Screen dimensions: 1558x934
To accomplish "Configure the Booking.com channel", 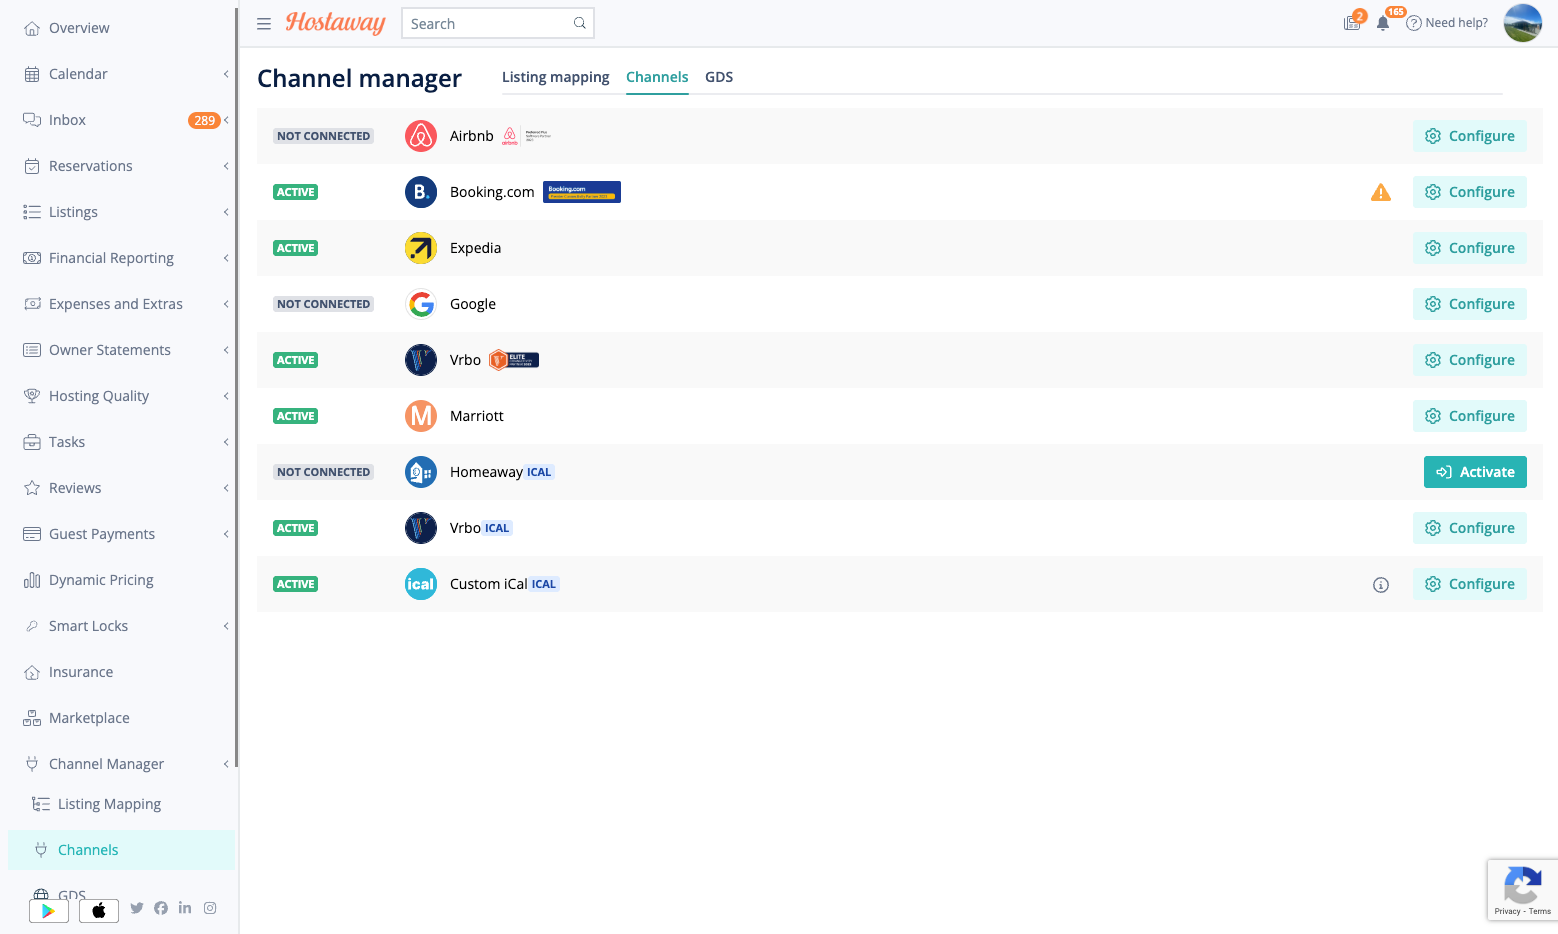I will pyautogui.click(x=1470, y=192).
